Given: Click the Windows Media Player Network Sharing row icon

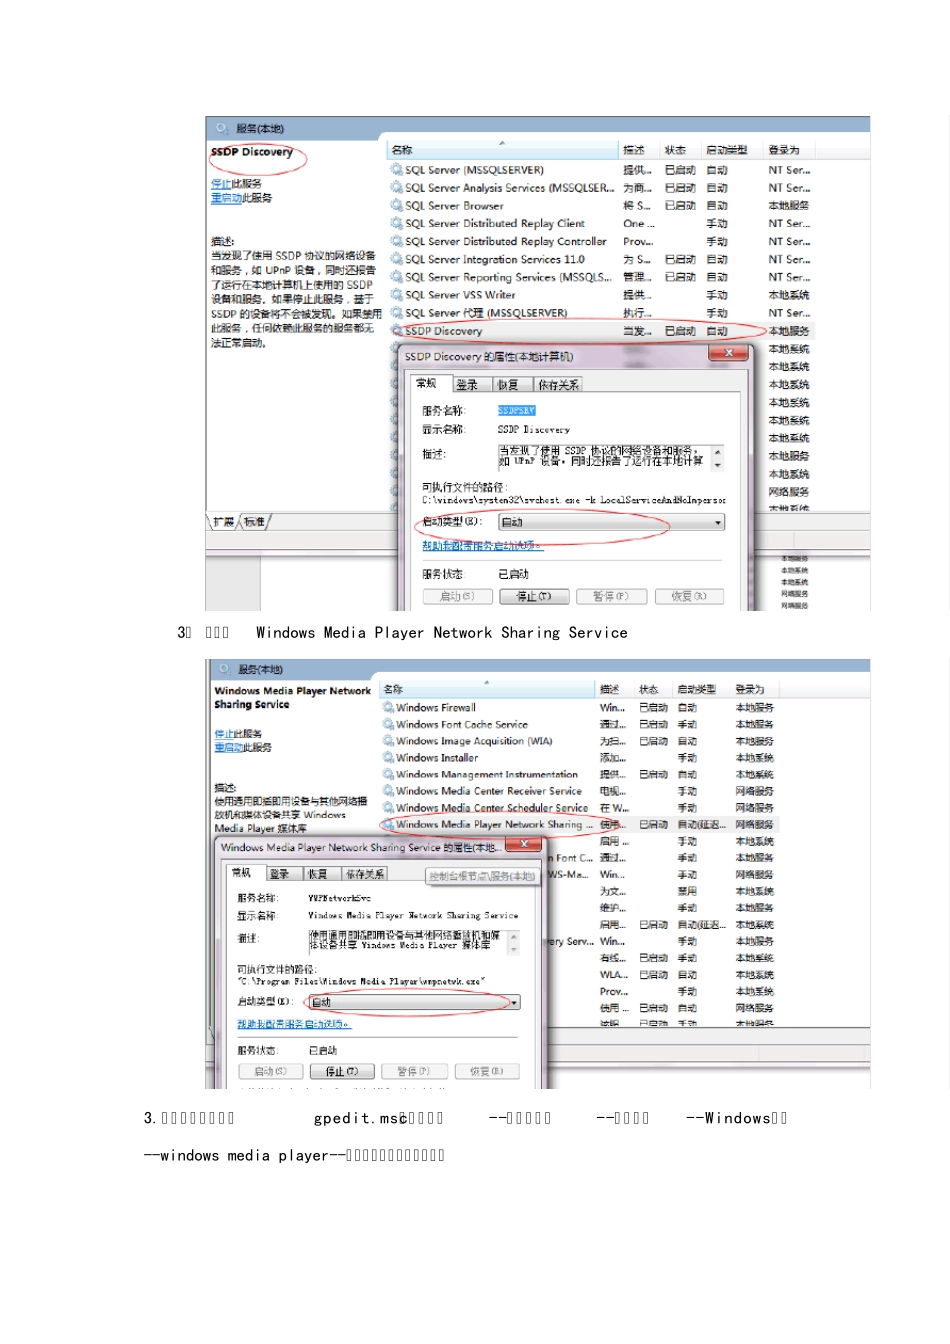Looking at the screenshot, I should (x=388, y=825).
